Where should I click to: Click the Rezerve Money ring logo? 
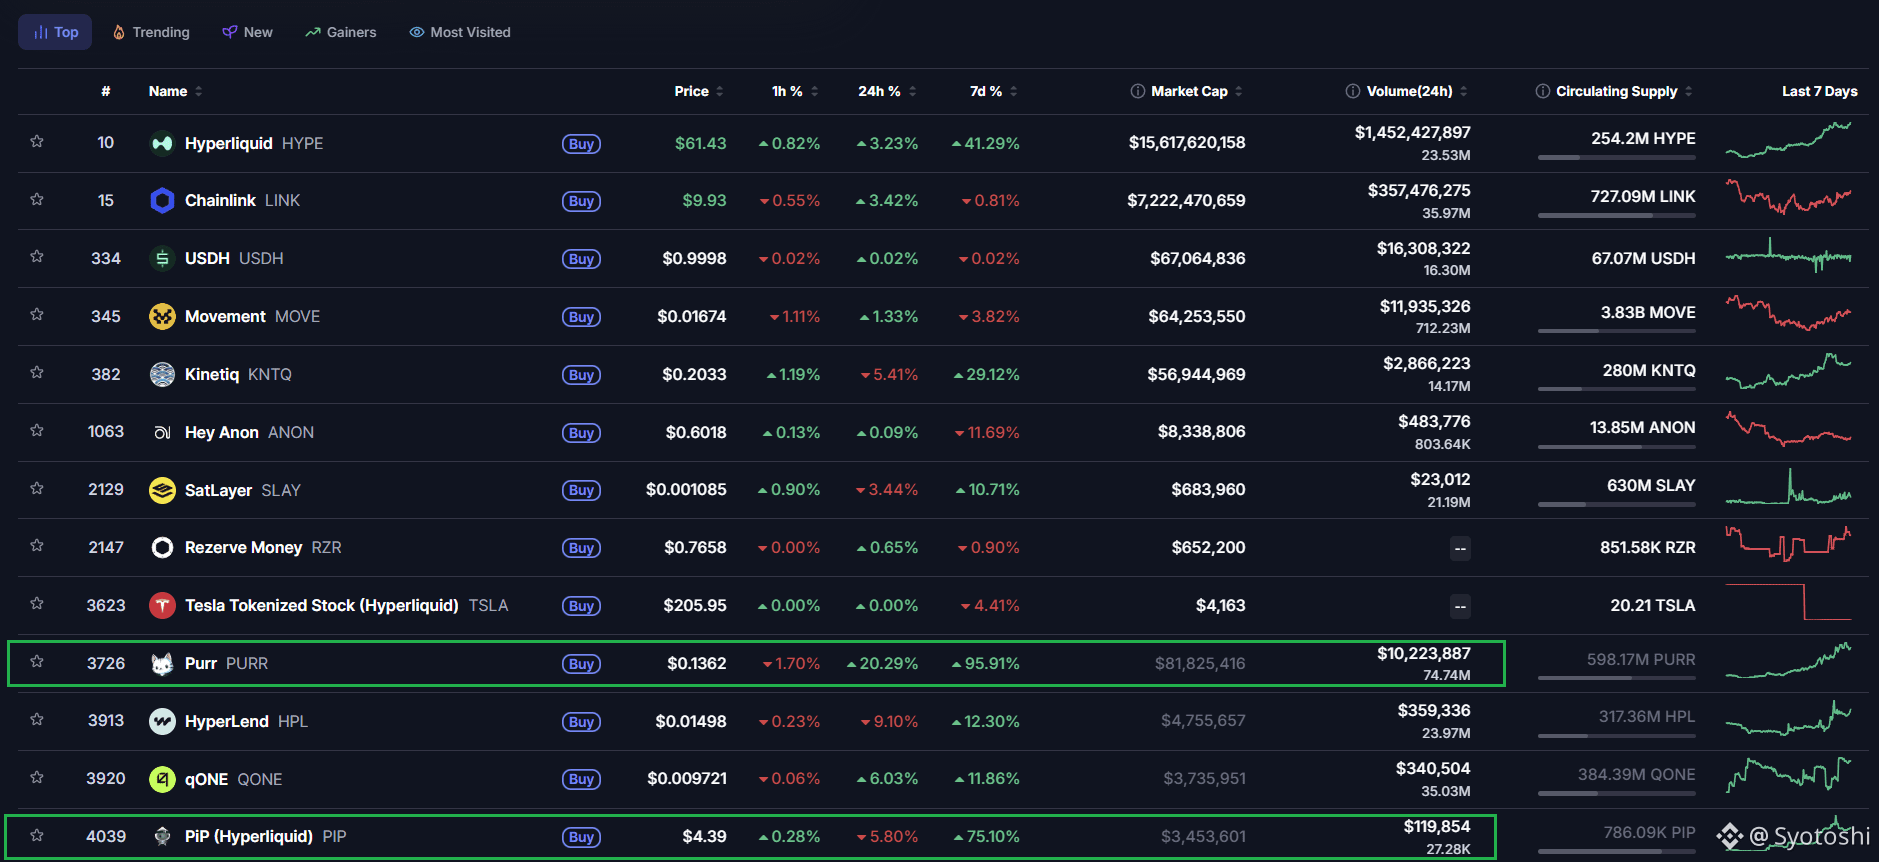click(x=162, y=548)
